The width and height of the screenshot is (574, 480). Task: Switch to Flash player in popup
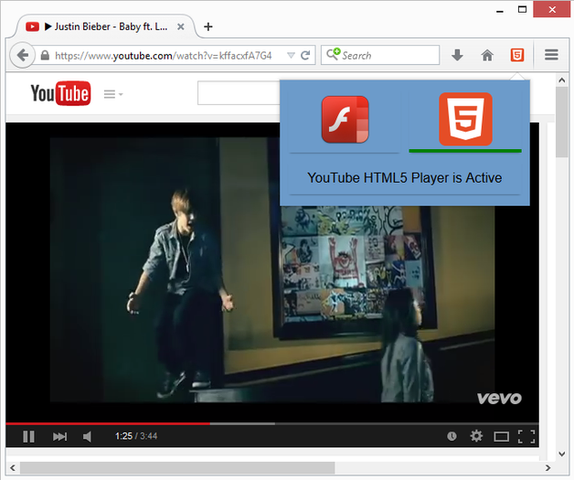pyautogui.click(x=345, y=119)
